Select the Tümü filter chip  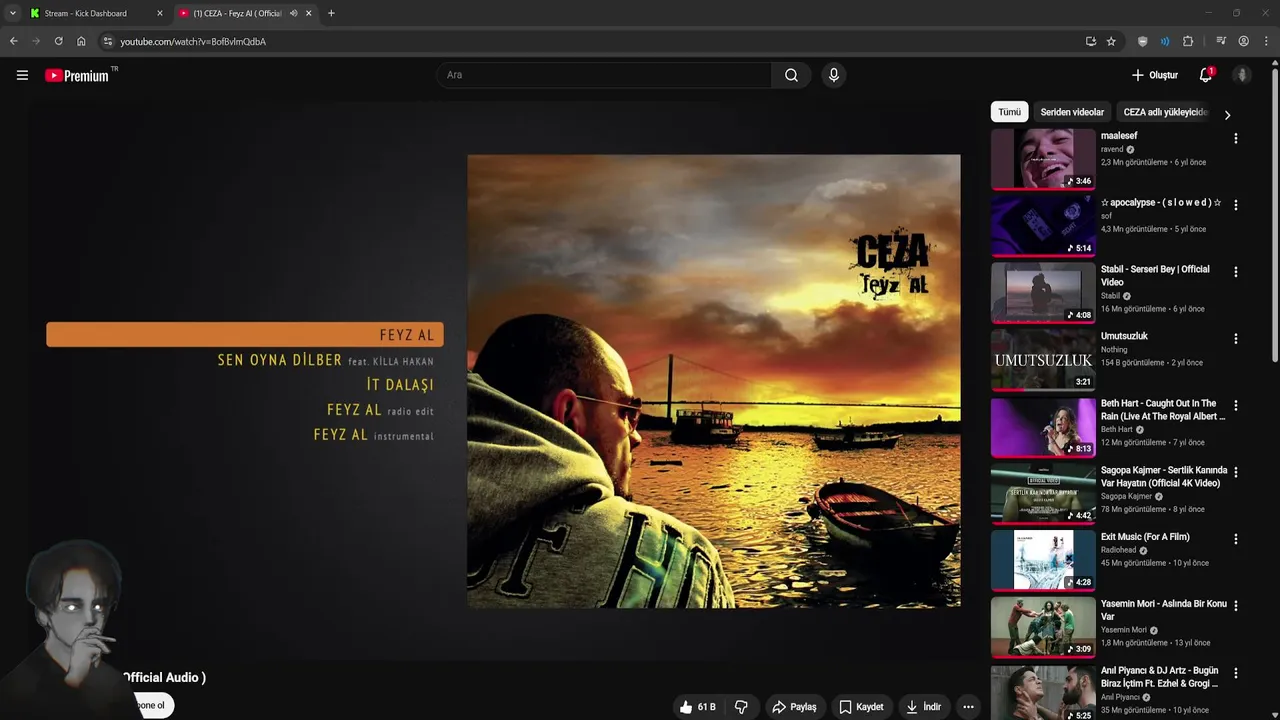coord(1009,112)
